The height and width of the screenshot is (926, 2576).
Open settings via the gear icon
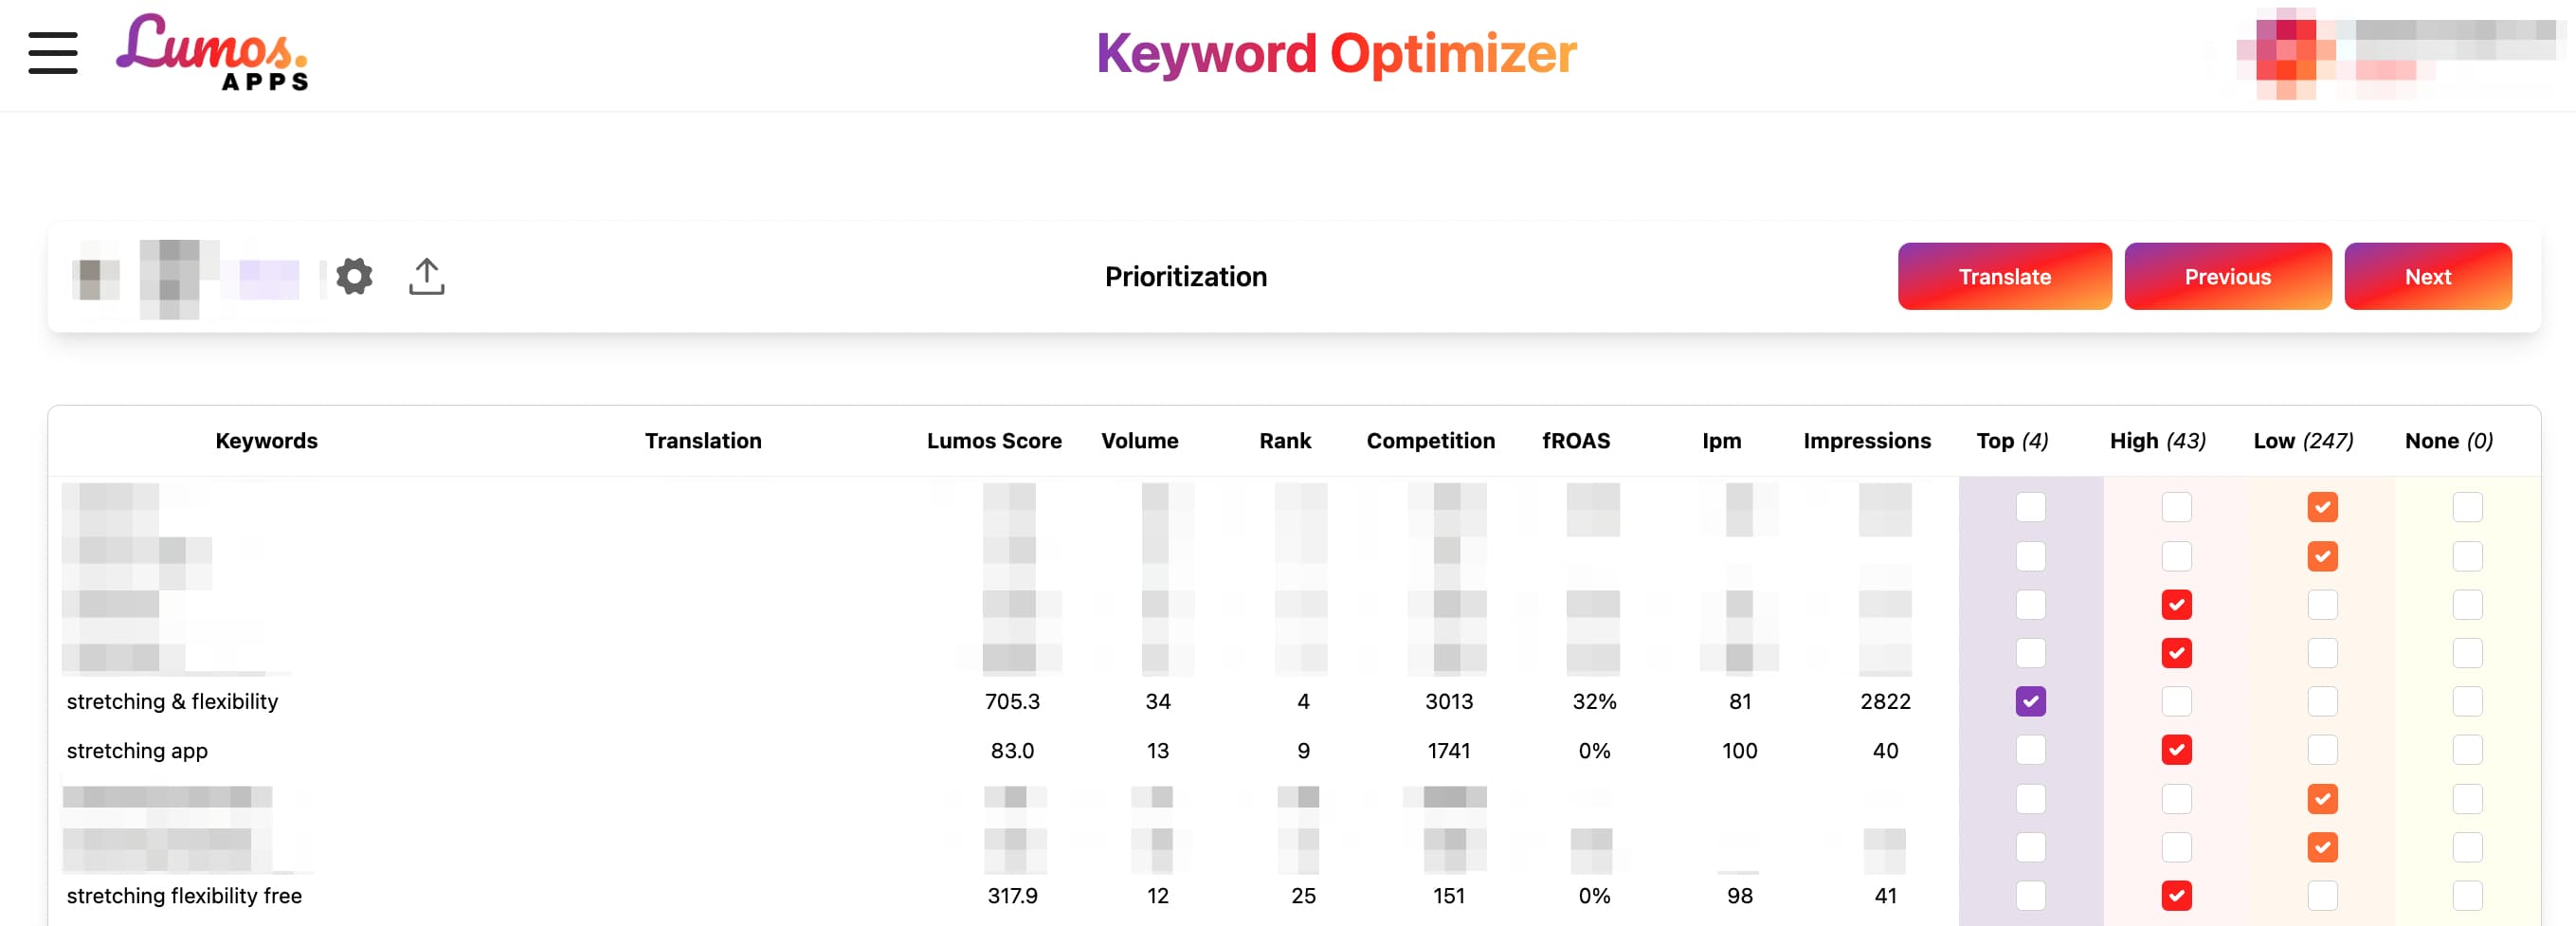coord(354,276)
